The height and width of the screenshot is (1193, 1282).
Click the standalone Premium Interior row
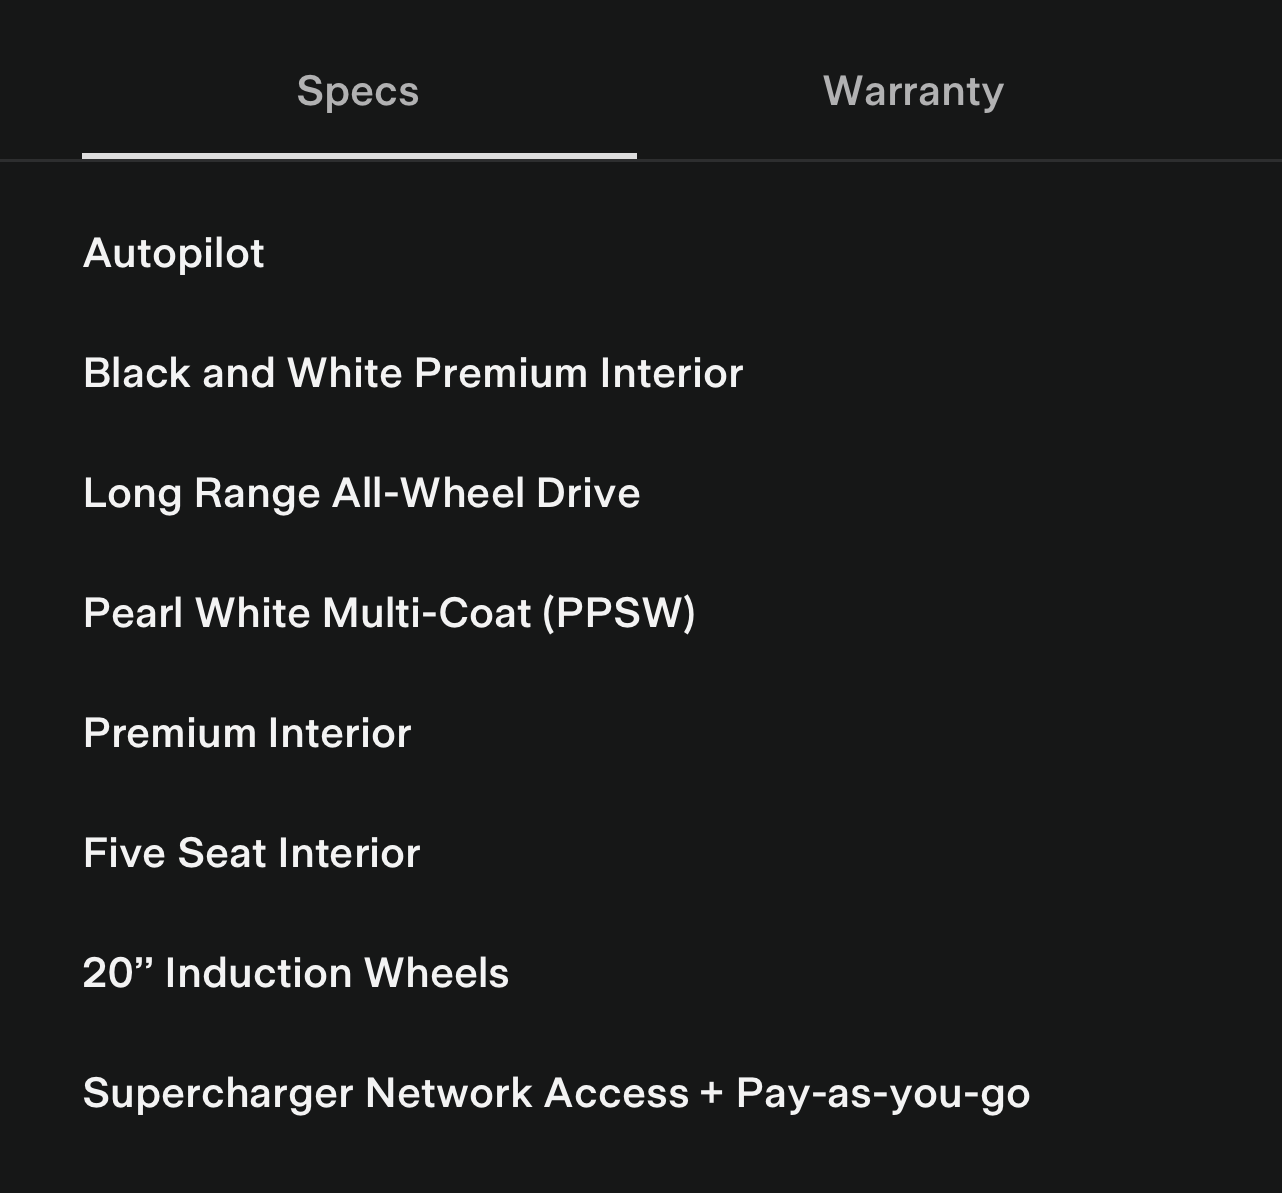tap(247, 734)
